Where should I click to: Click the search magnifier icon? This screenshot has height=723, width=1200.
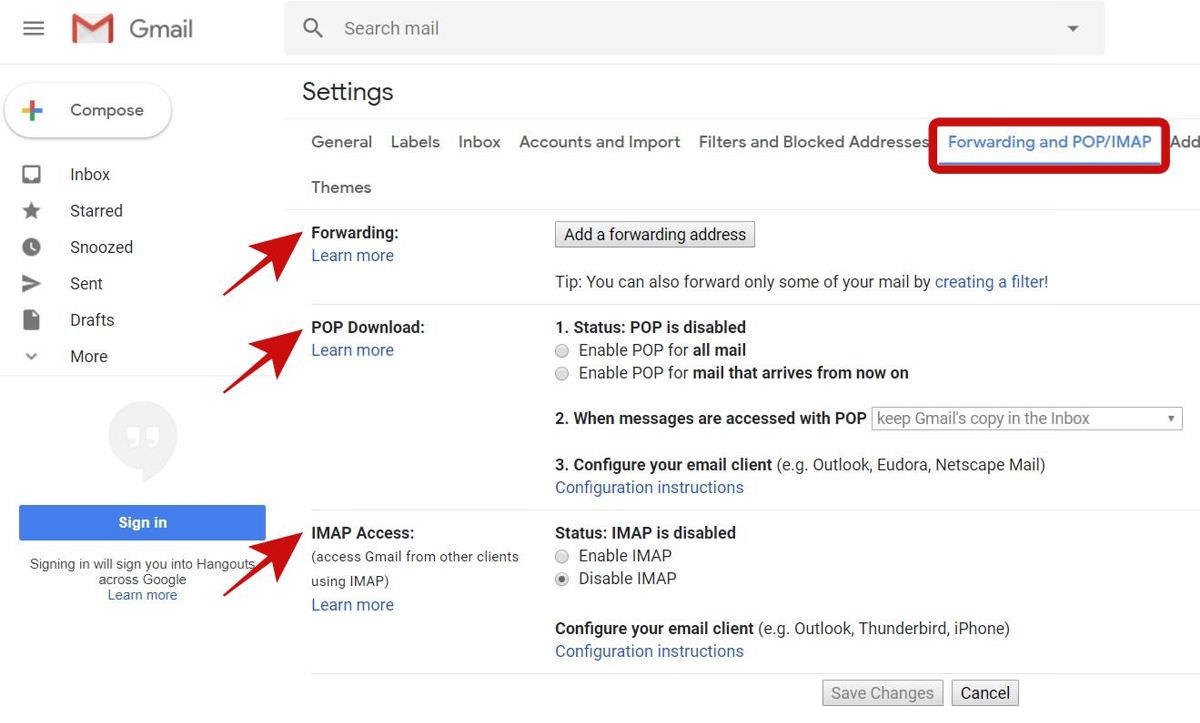[x=312, y=28]
